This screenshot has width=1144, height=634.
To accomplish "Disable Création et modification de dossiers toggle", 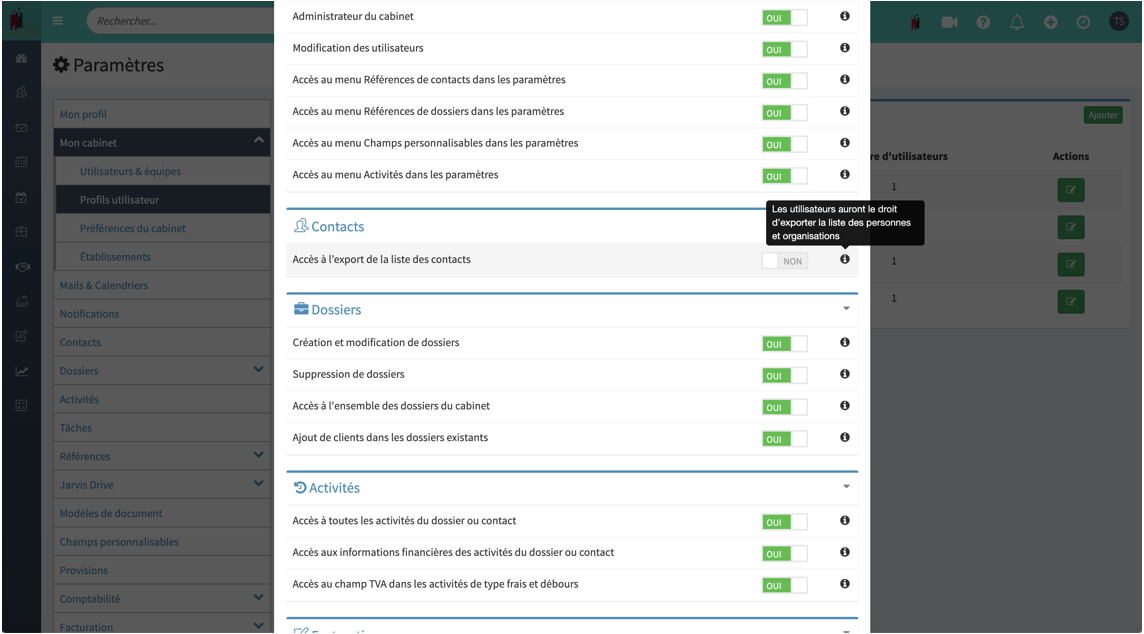I will [x=784, y=344].
